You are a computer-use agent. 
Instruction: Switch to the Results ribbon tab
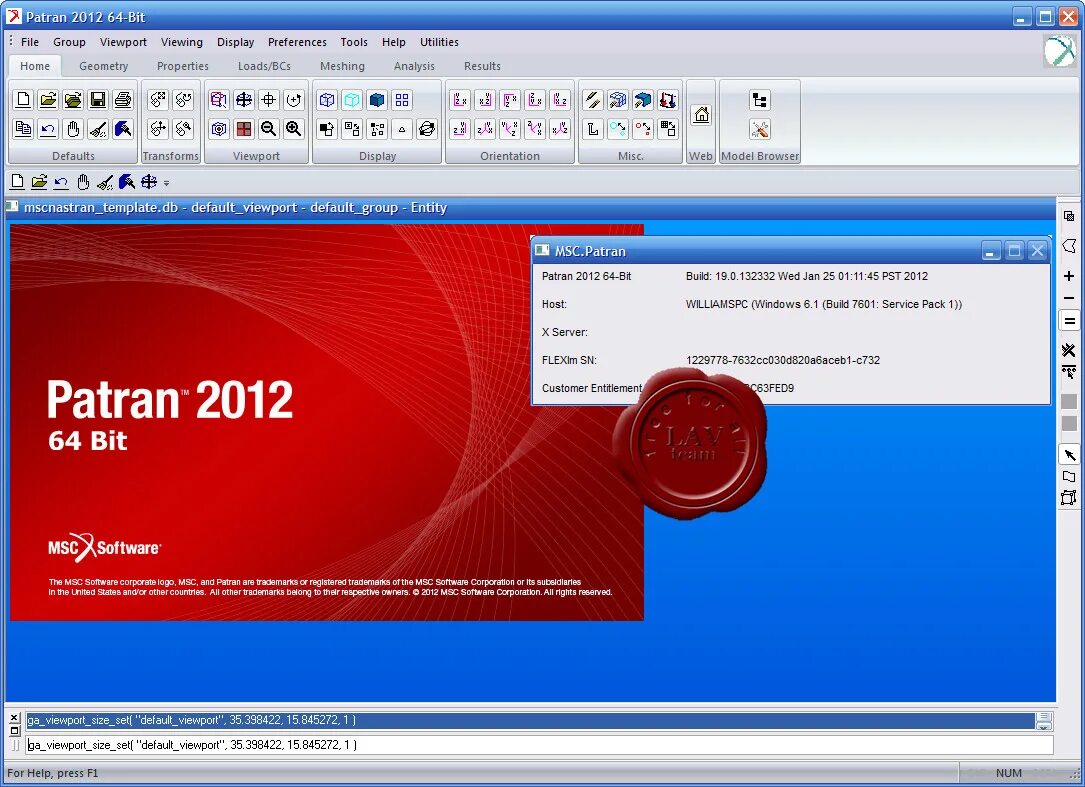[482, 66]
